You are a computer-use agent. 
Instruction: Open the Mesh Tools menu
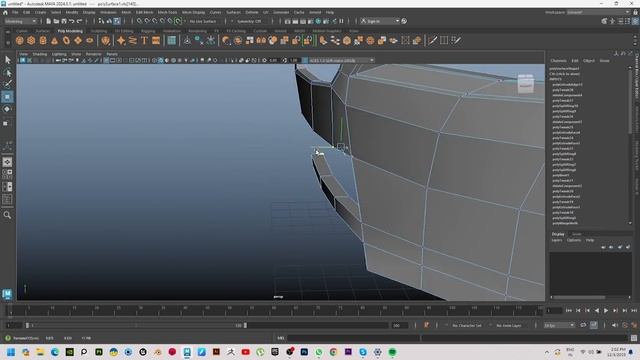pos(167,12)
